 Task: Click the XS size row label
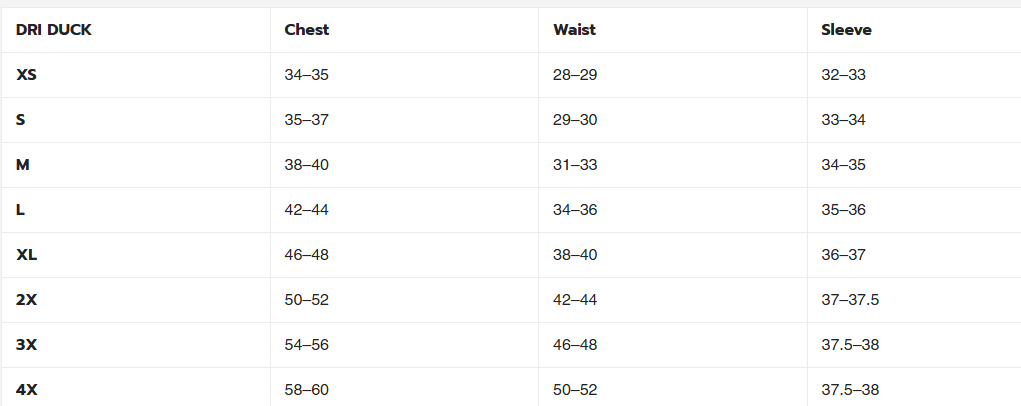click(26, 75)
